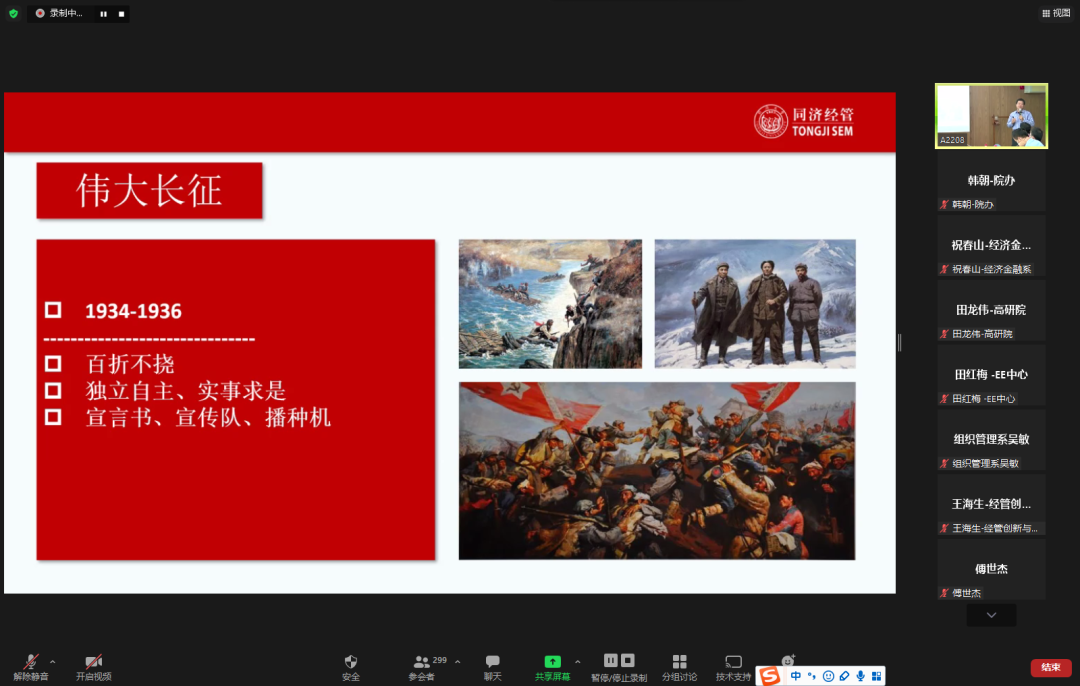Open the reactions smiley icon
Image resolution: width=1080 pixels, height=686 pixels.
(x=788, y=661)
